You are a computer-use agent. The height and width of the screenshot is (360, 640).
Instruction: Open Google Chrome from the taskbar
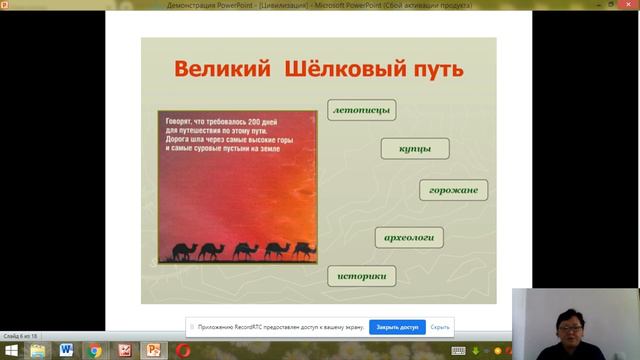pyautogui.click(x=94, y=351)
